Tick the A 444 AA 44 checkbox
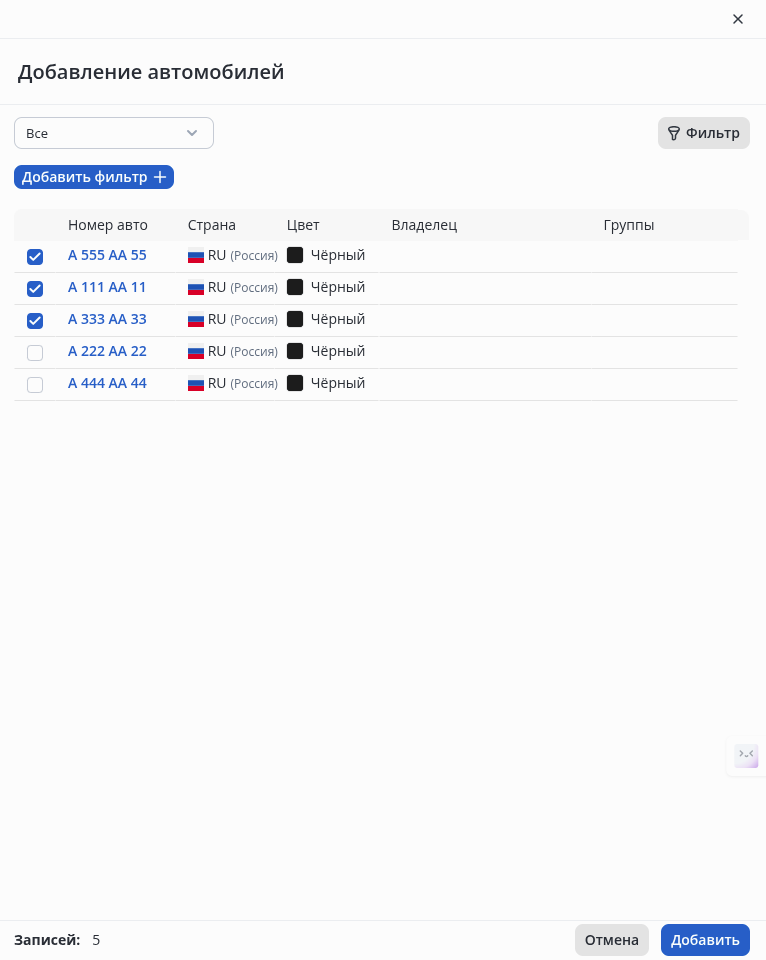 35,384
